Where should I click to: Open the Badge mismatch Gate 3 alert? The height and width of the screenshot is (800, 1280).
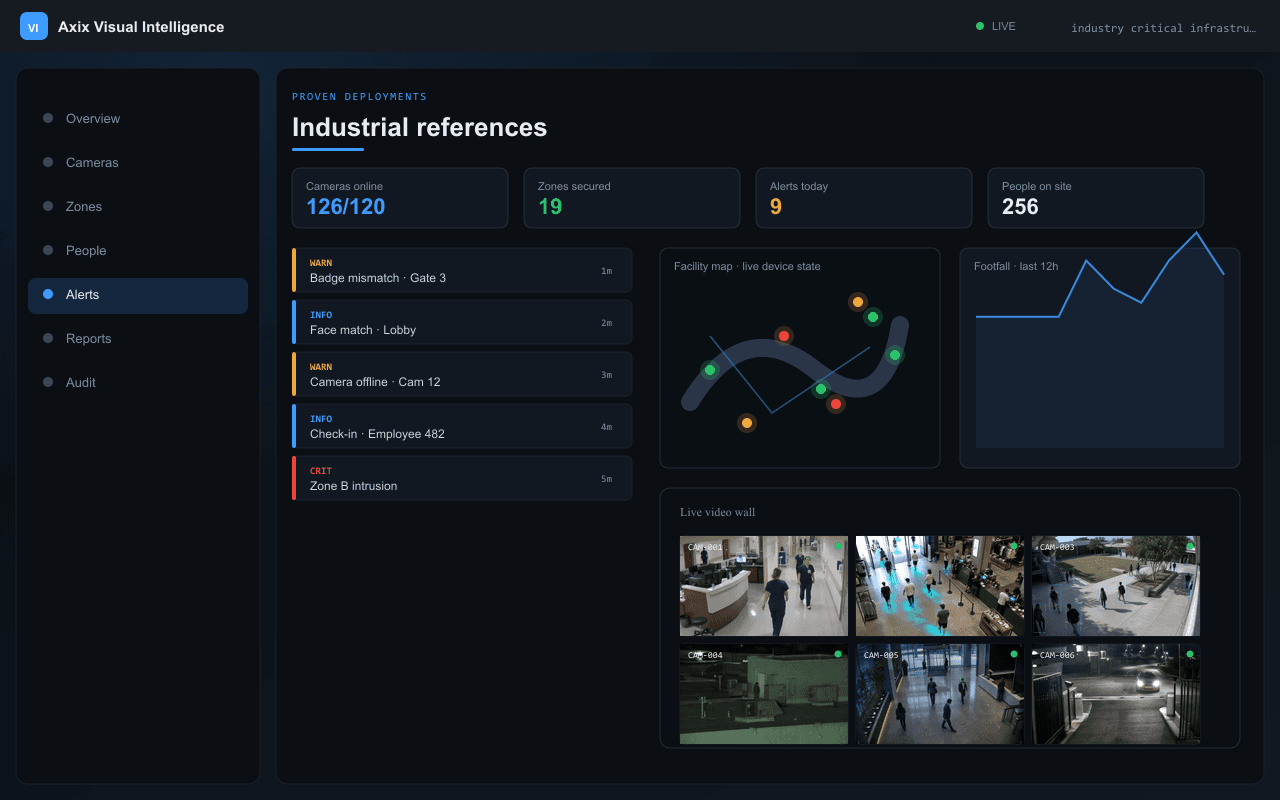[462, 270]
